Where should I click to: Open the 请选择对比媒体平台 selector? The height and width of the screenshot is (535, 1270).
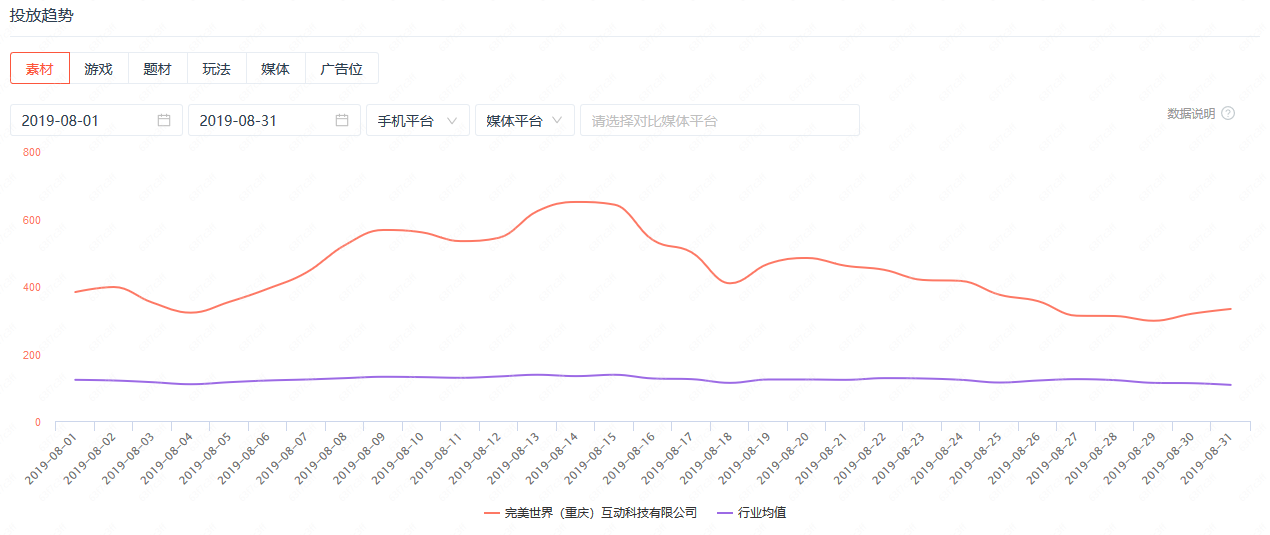(720, 120)
